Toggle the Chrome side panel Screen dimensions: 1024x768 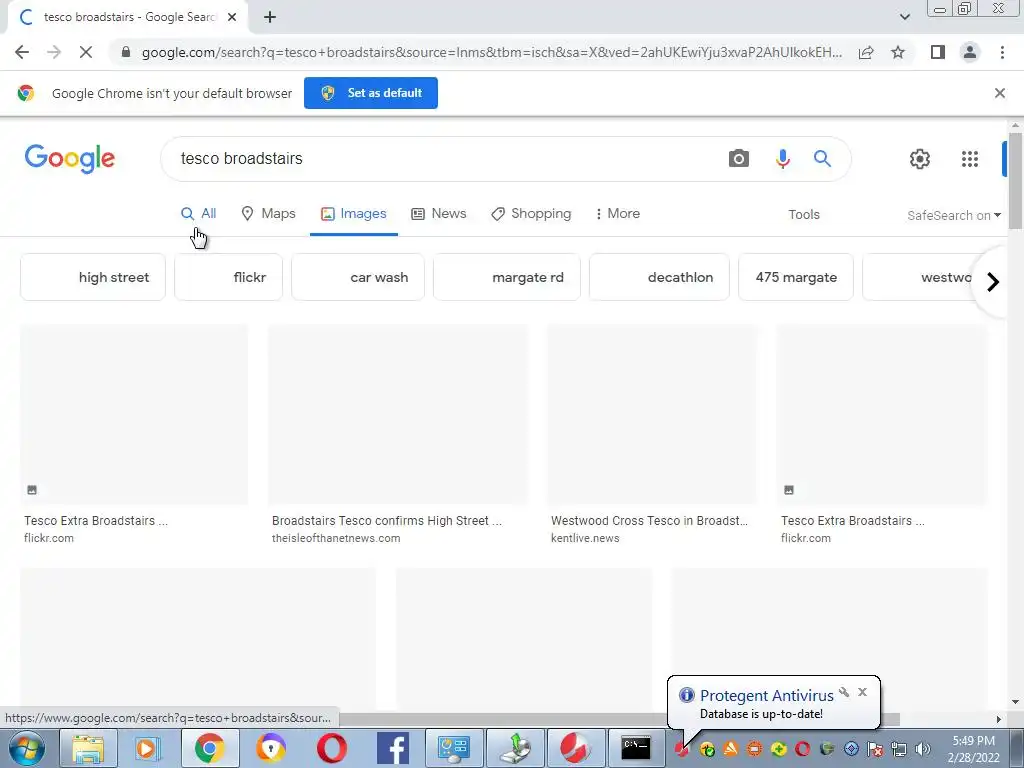tap(938, 52)
